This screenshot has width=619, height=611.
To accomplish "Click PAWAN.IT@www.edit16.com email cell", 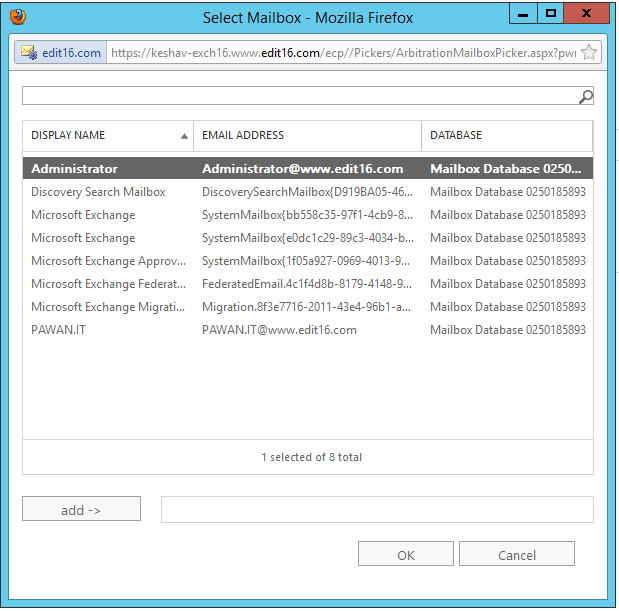I will [279, 330].
